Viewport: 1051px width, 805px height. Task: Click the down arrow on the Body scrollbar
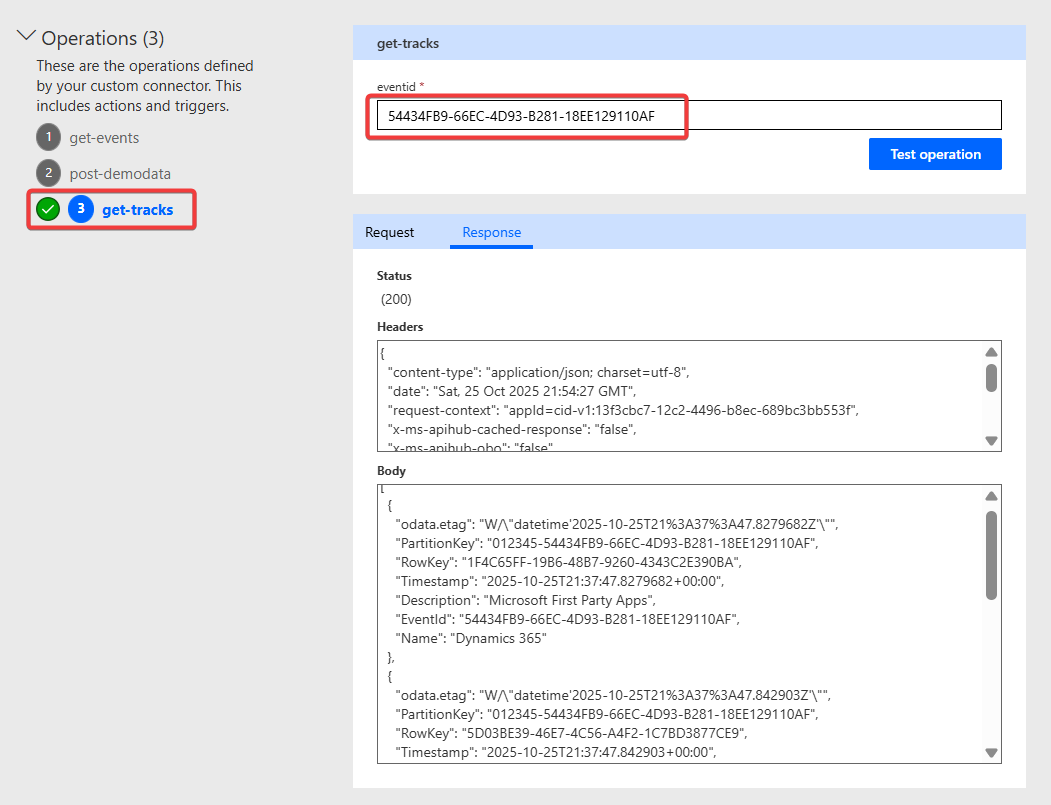coord(991,751)
